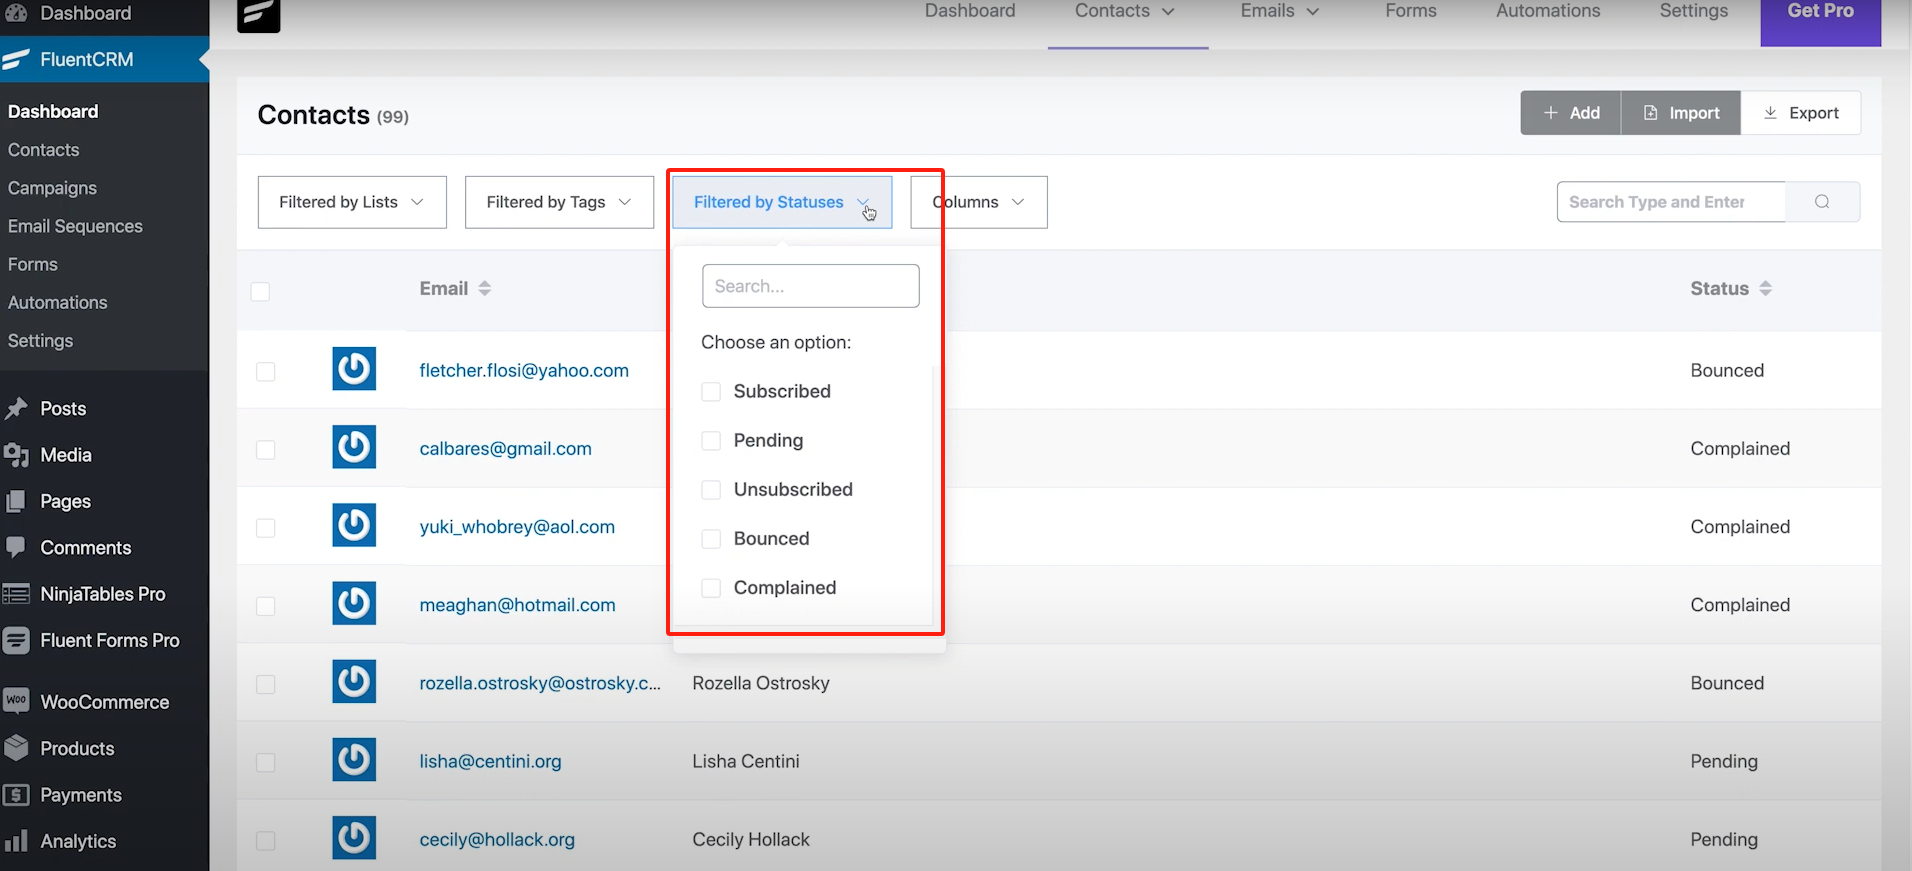1912x871 pixels.
Task: Tick the Bounced status checkbox
Action: point(711,539)
